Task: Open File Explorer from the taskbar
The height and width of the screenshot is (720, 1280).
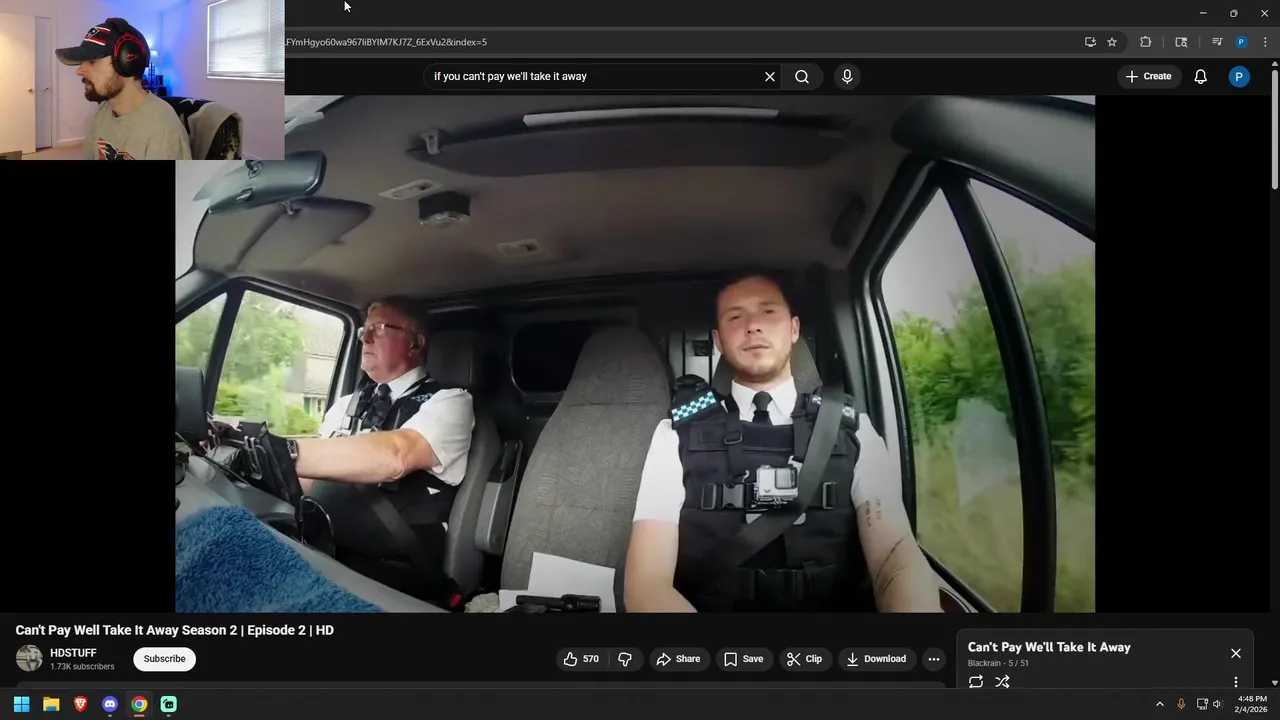Action: click(51, 704)
